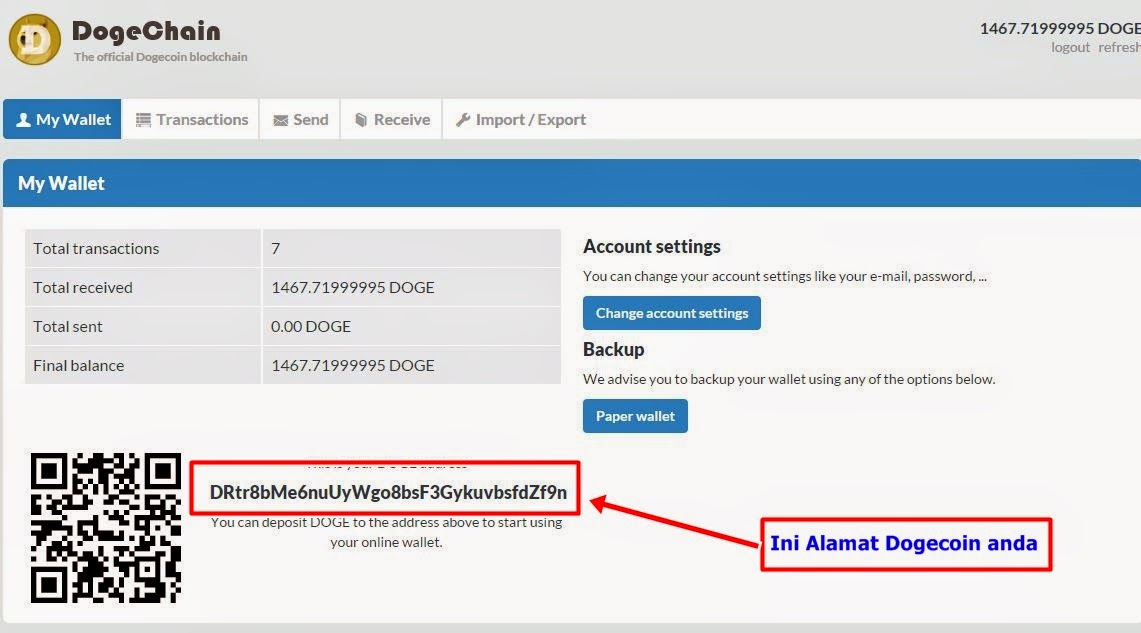
Task: Click the list icon beside Transactions
Action: pos(143,120)
